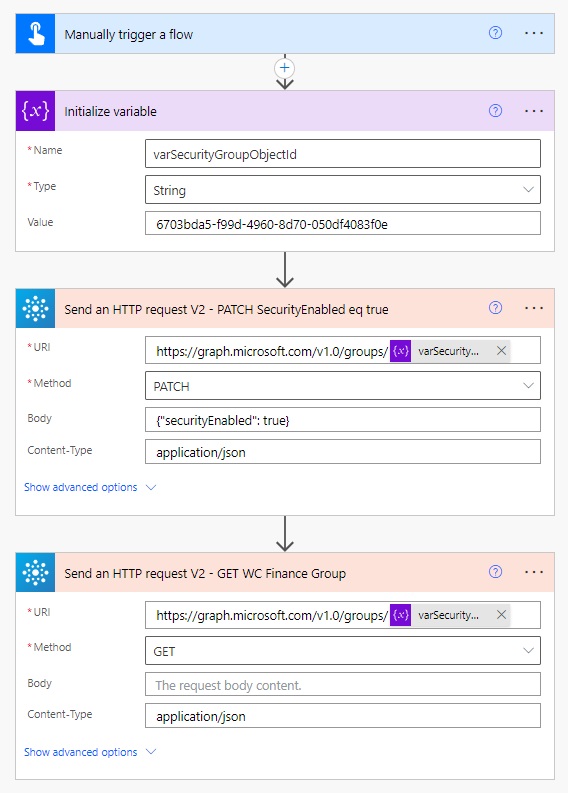This screenshot has width=568, height=793.
Task: Open help for PATCH SecurityEnabled action
Action: [495, 307]
